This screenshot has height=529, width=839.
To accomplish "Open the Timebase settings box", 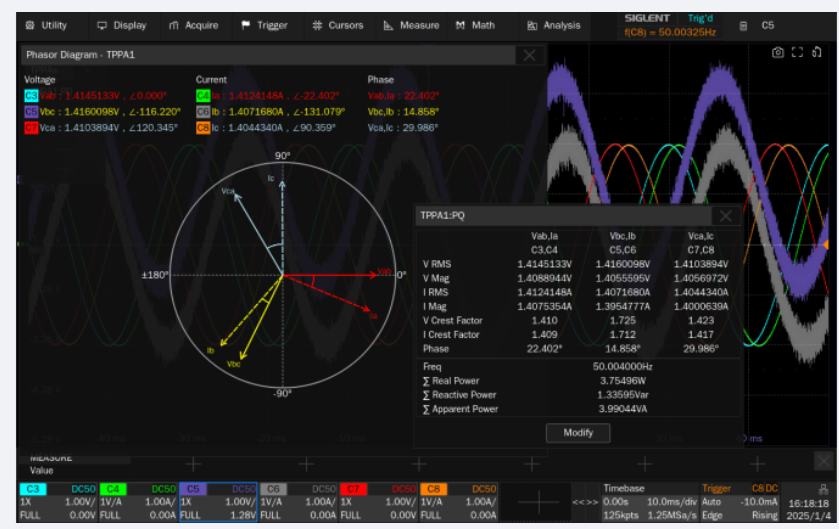I will click(648, 500).
